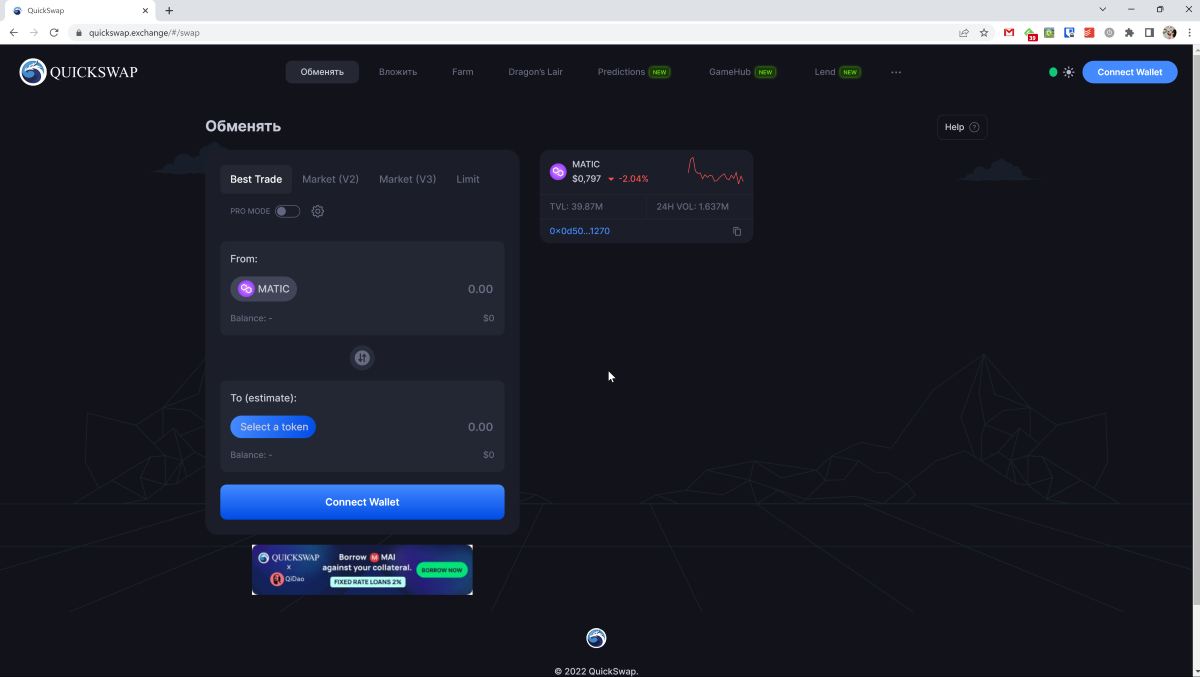Bookmark this page with the star icon
Image resolution: width=1200 pixels, height=677 pixels.
click(984, 33)
